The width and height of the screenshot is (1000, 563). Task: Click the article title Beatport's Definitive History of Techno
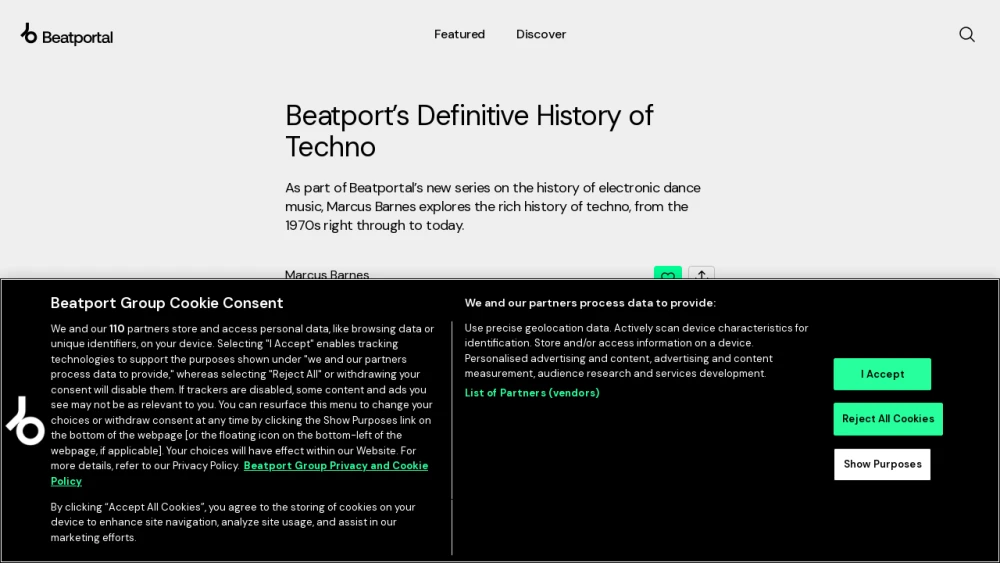coord(469,131)
